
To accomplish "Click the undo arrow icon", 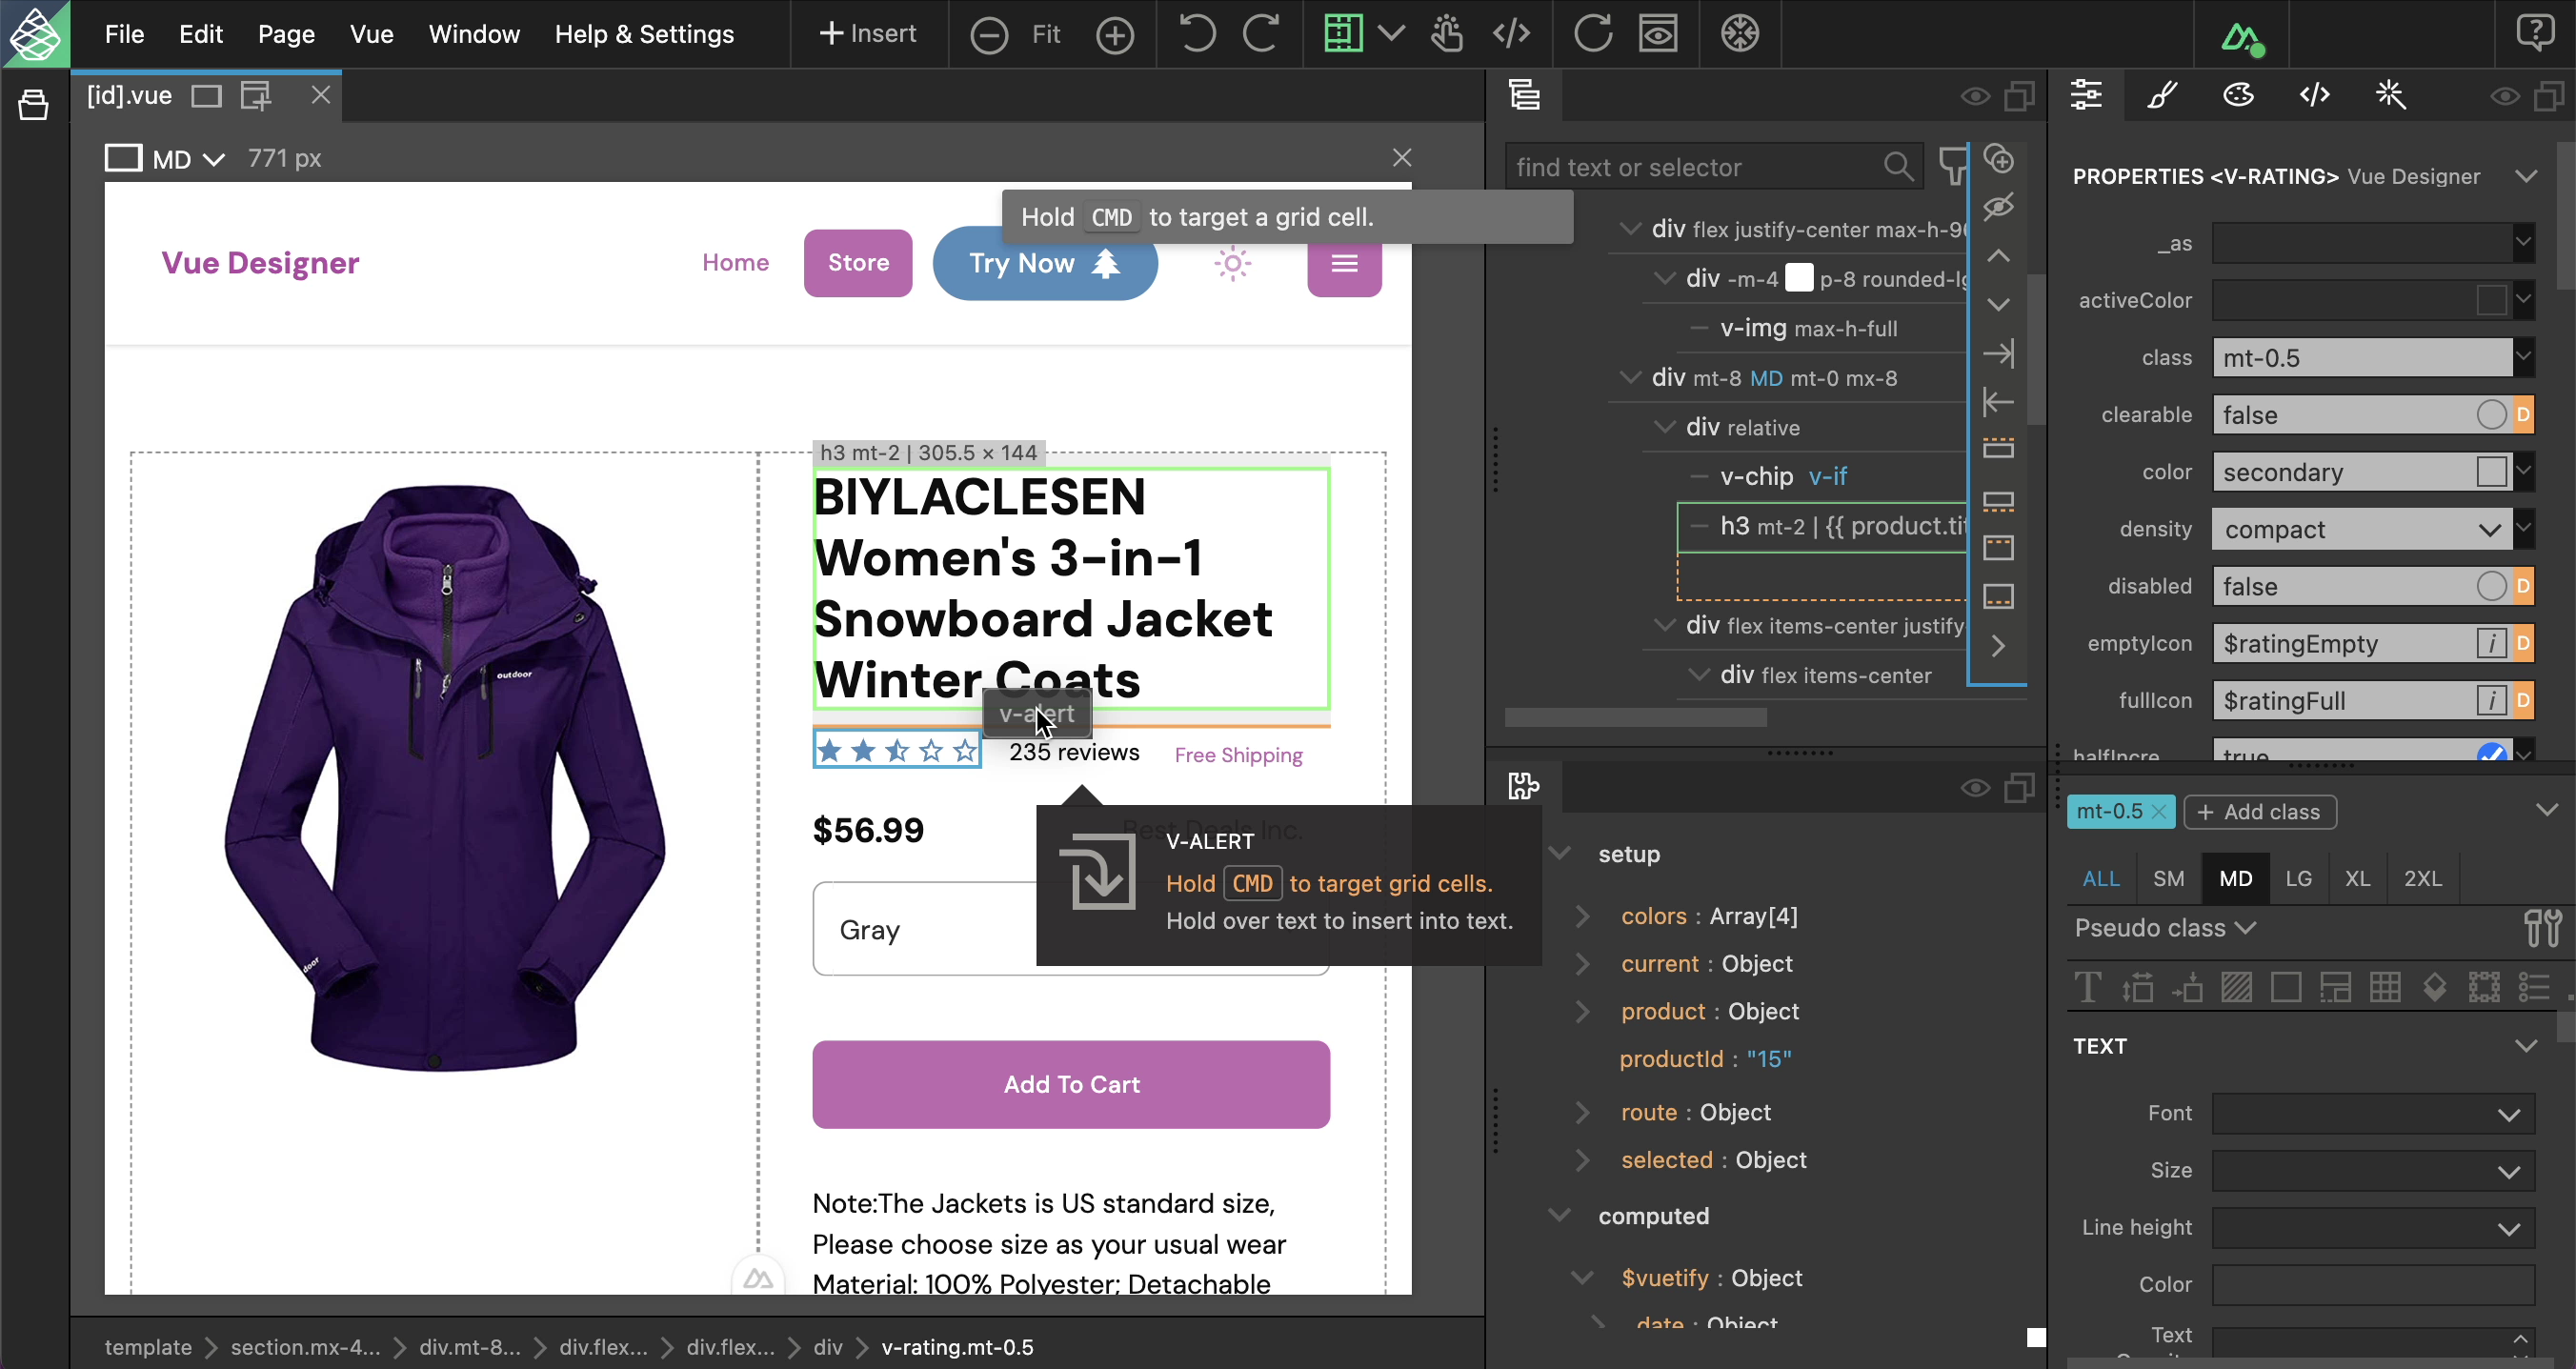I will click(1196, 34).
